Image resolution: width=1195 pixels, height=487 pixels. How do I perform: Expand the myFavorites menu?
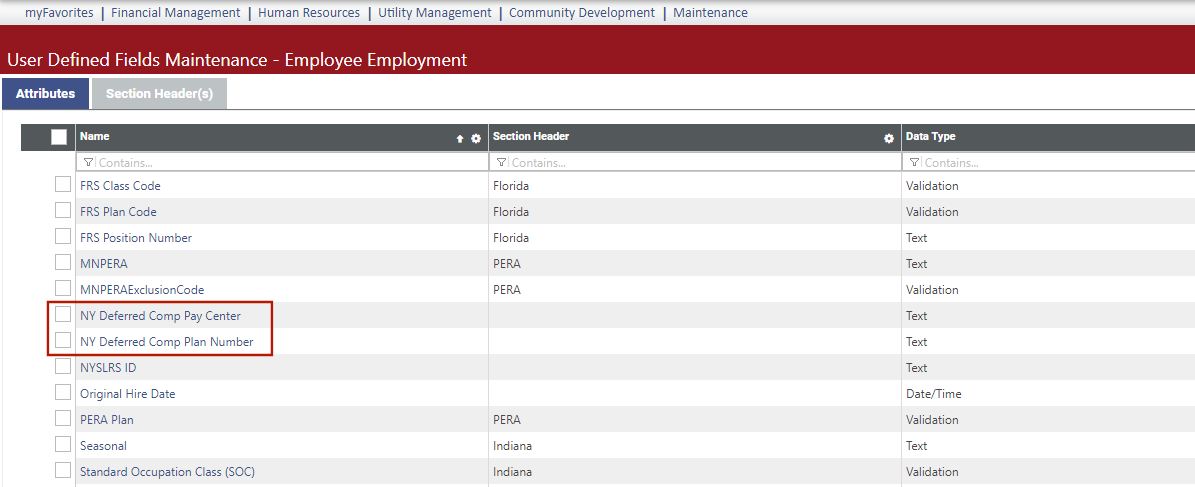[59, 13]
